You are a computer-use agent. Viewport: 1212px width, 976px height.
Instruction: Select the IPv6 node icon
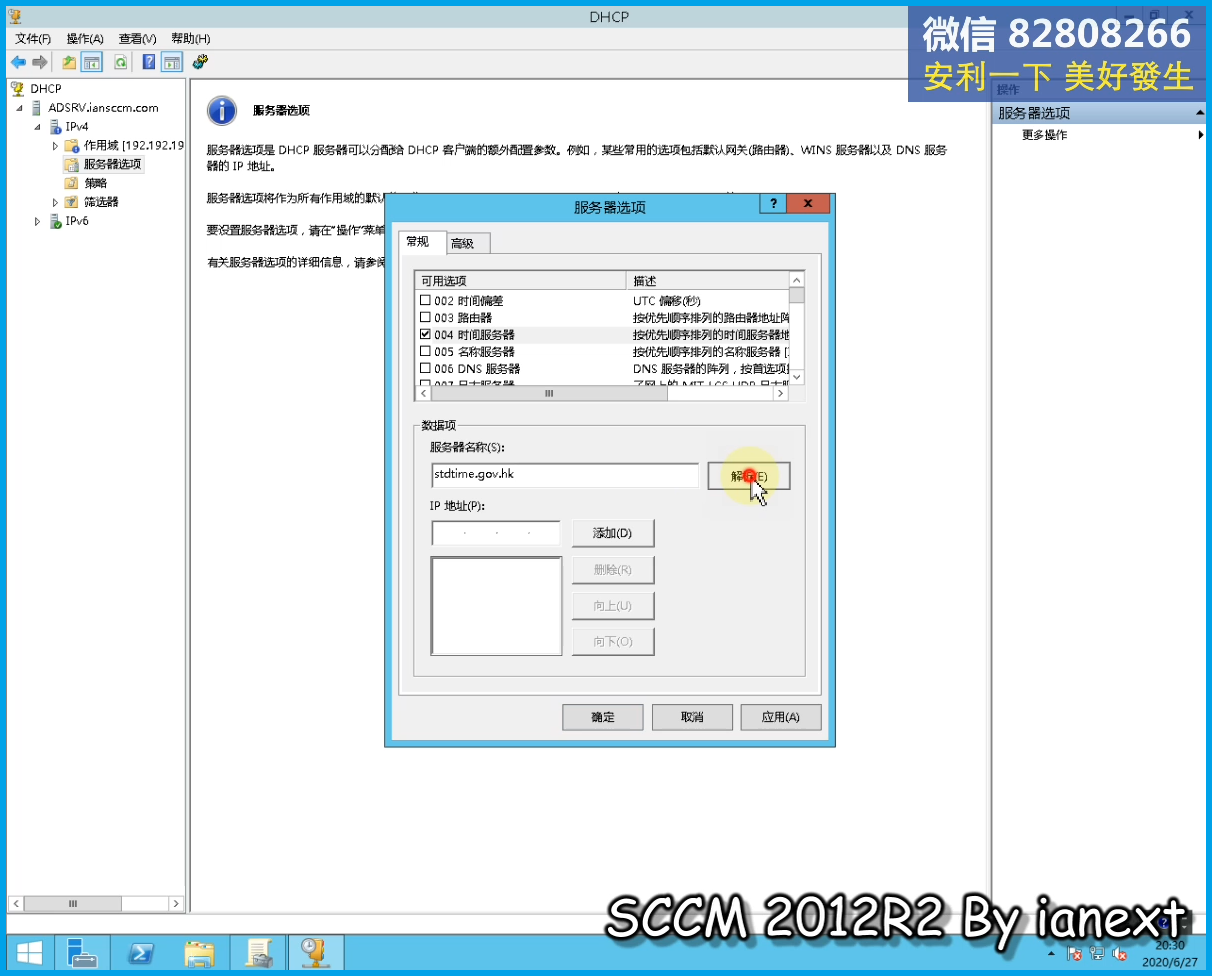pos(56,221)
